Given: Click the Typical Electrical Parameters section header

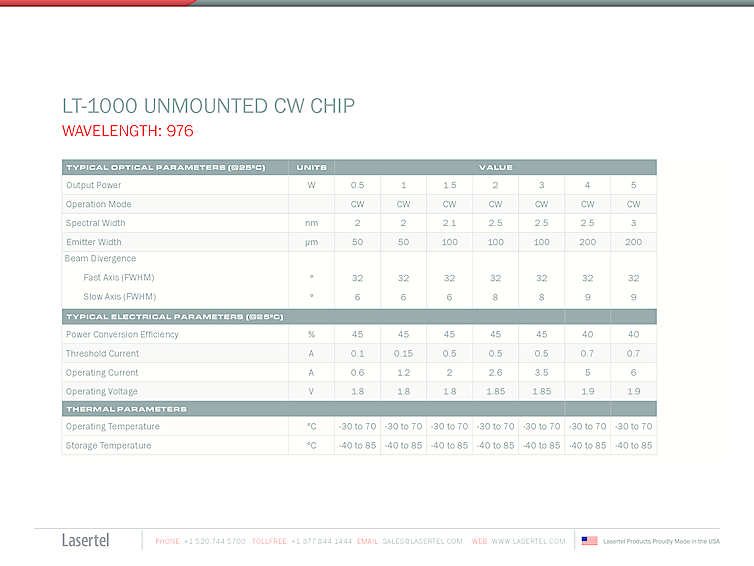Looking at the screenshot, I should click(x=174, y=316).
